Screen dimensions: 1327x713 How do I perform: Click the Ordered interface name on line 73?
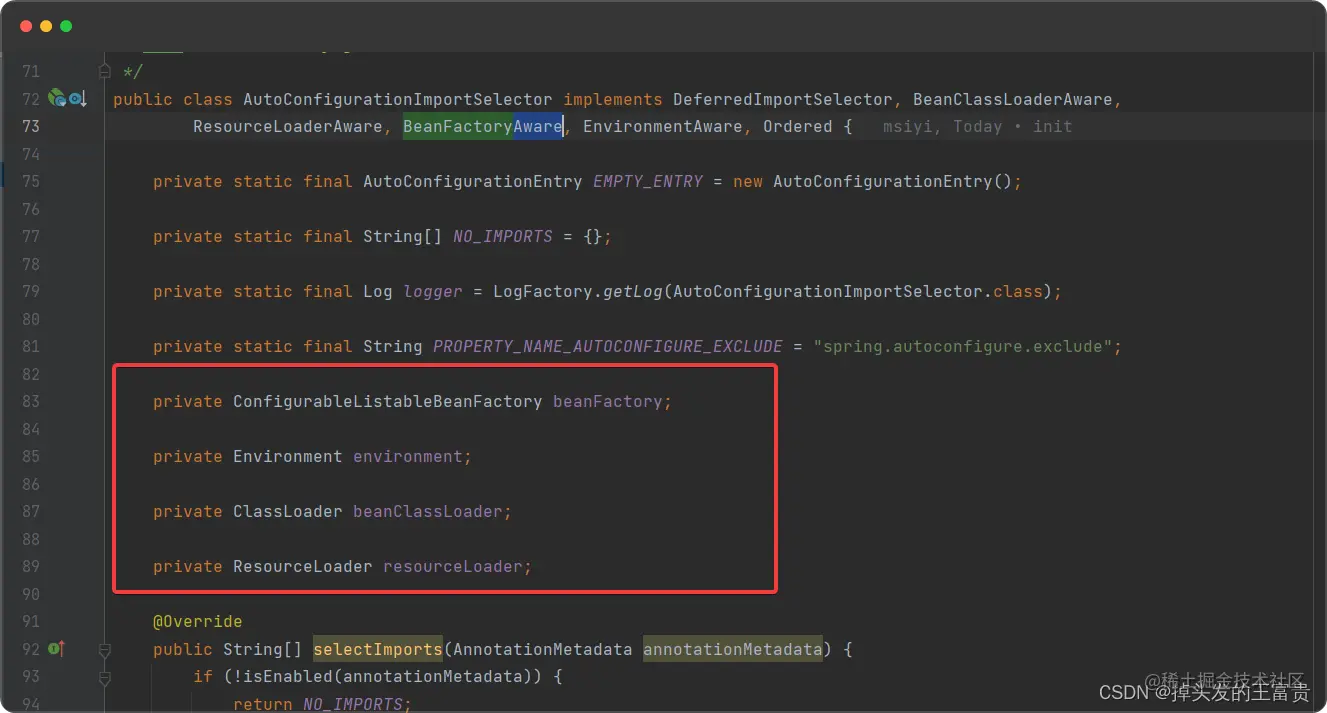(797, 127)
